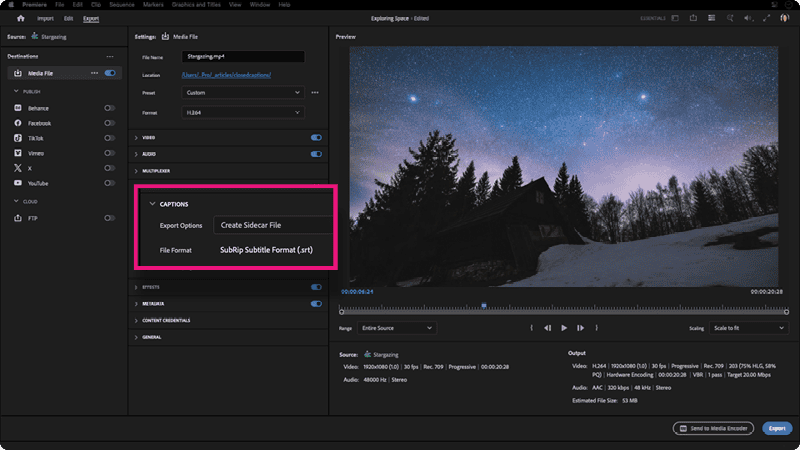The width and height of the screenshot is (800, 450).
Task: Expand the Audio settings section
Action: point(136,154)
